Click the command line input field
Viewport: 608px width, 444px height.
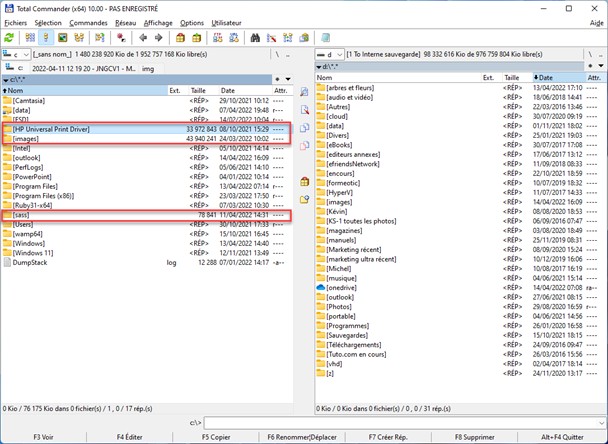click(x=400, y=423)
